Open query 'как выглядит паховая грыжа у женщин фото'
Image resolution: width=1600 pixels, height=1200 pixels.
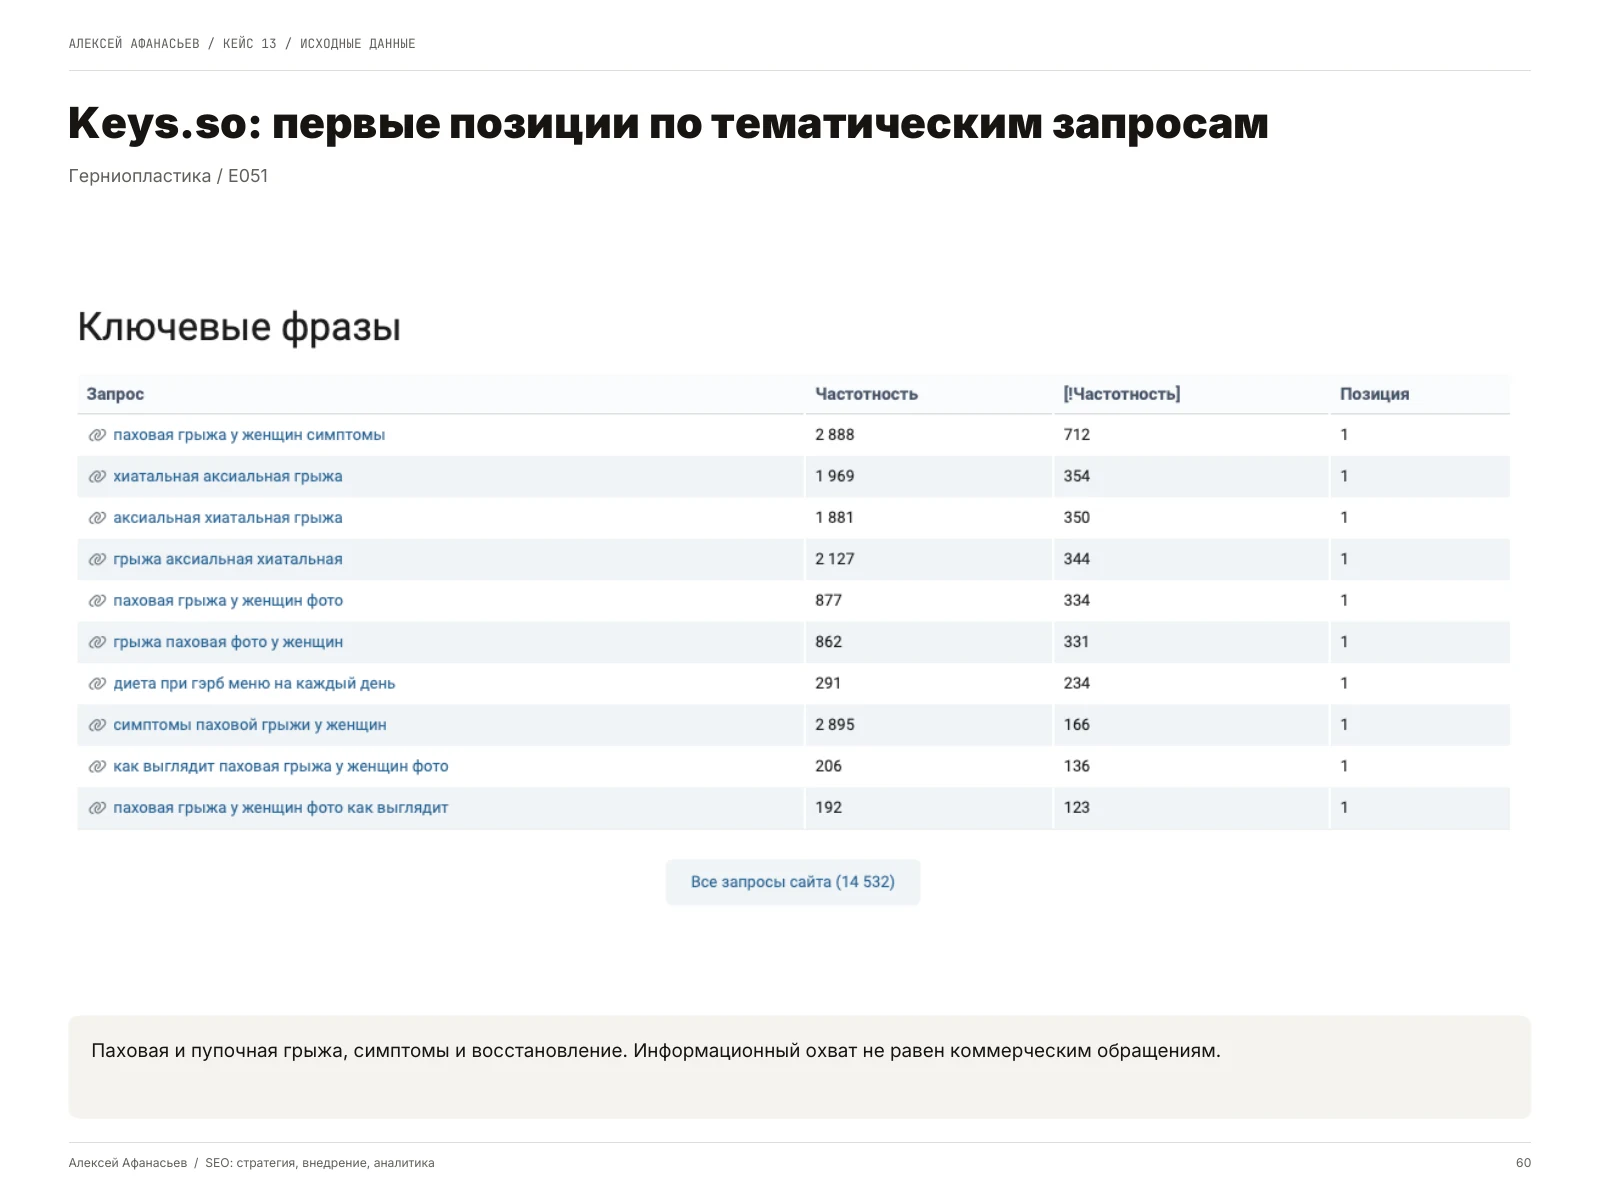281,767
